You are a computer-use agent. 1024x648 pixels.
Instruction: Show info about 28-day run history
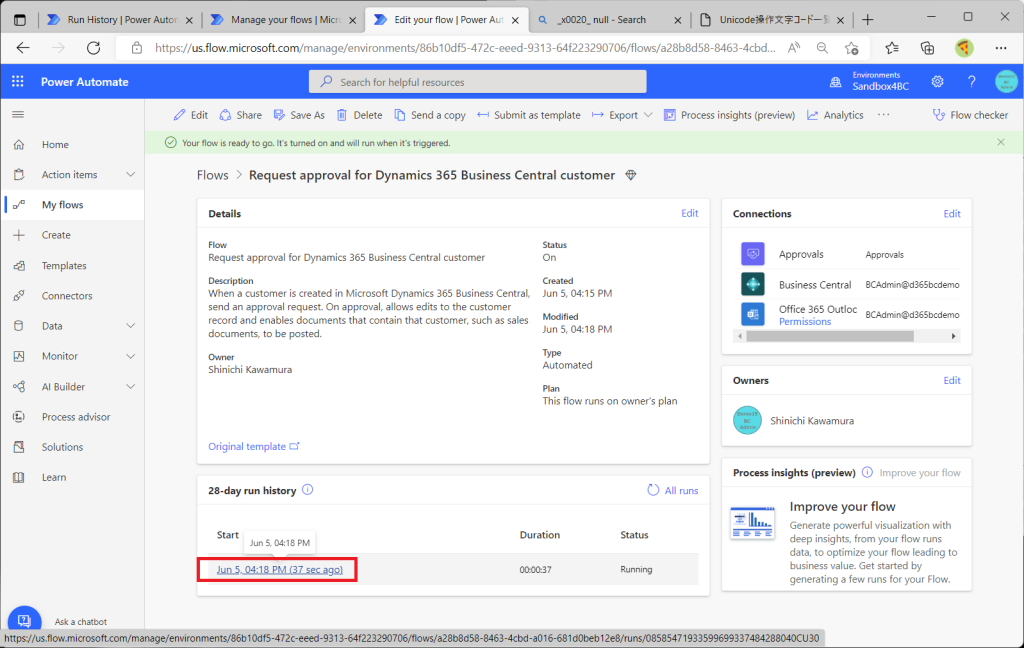coord(308,490)
